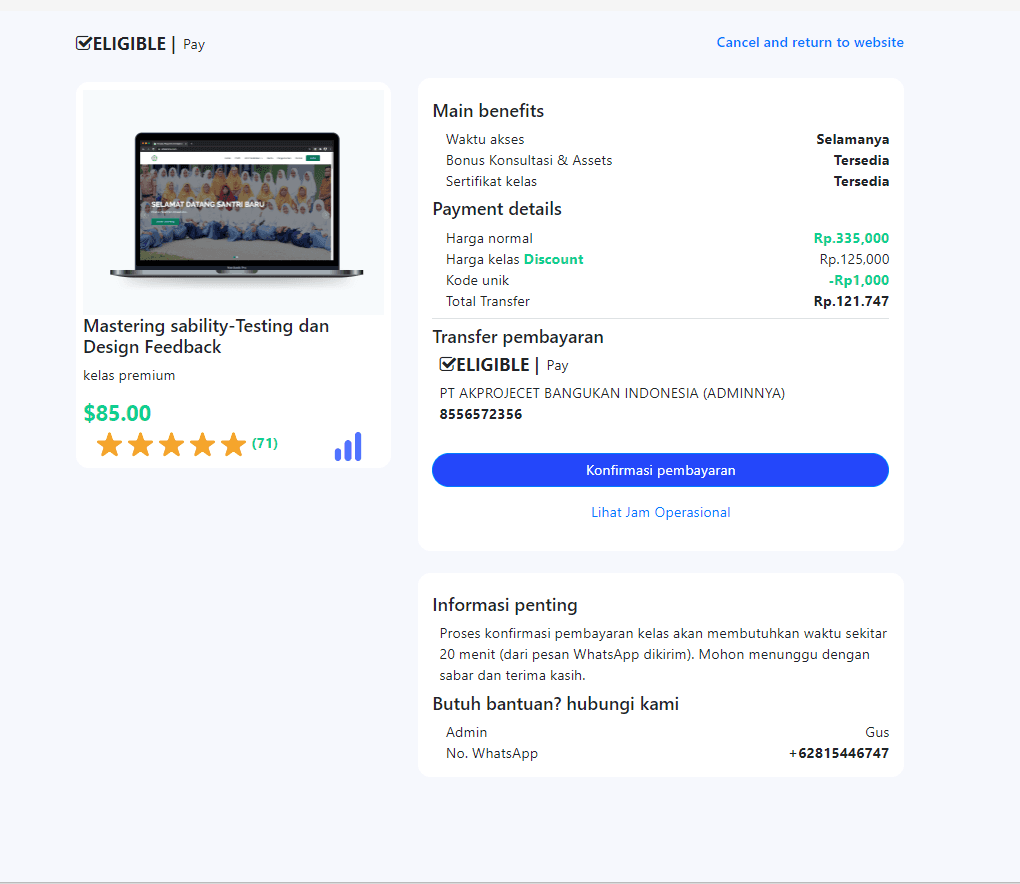Select the kelas premium label
This screenshot has height=884, width=1020.
129,375
